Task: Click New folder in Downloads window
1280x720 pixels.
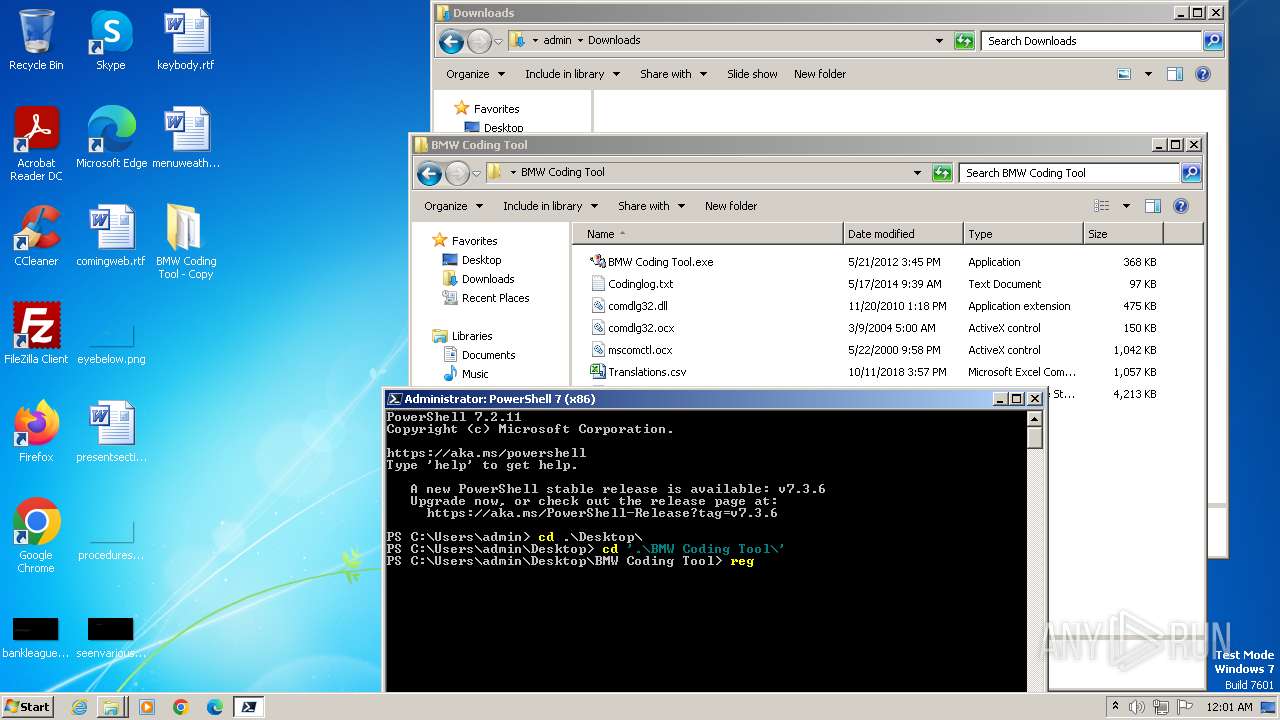Action: (x=820, y=74)
